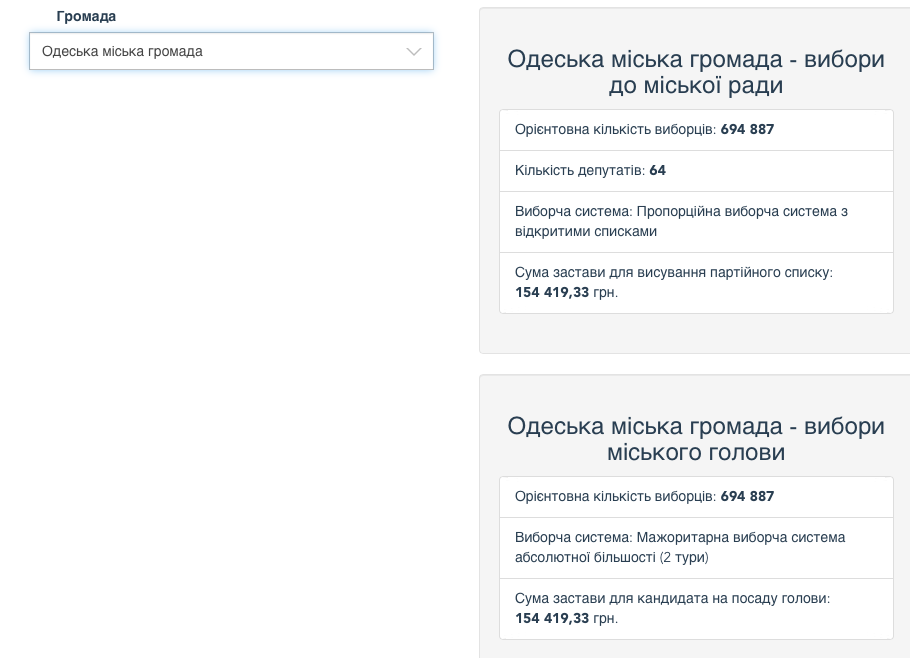Select the city council election heading

coord(695,72)
